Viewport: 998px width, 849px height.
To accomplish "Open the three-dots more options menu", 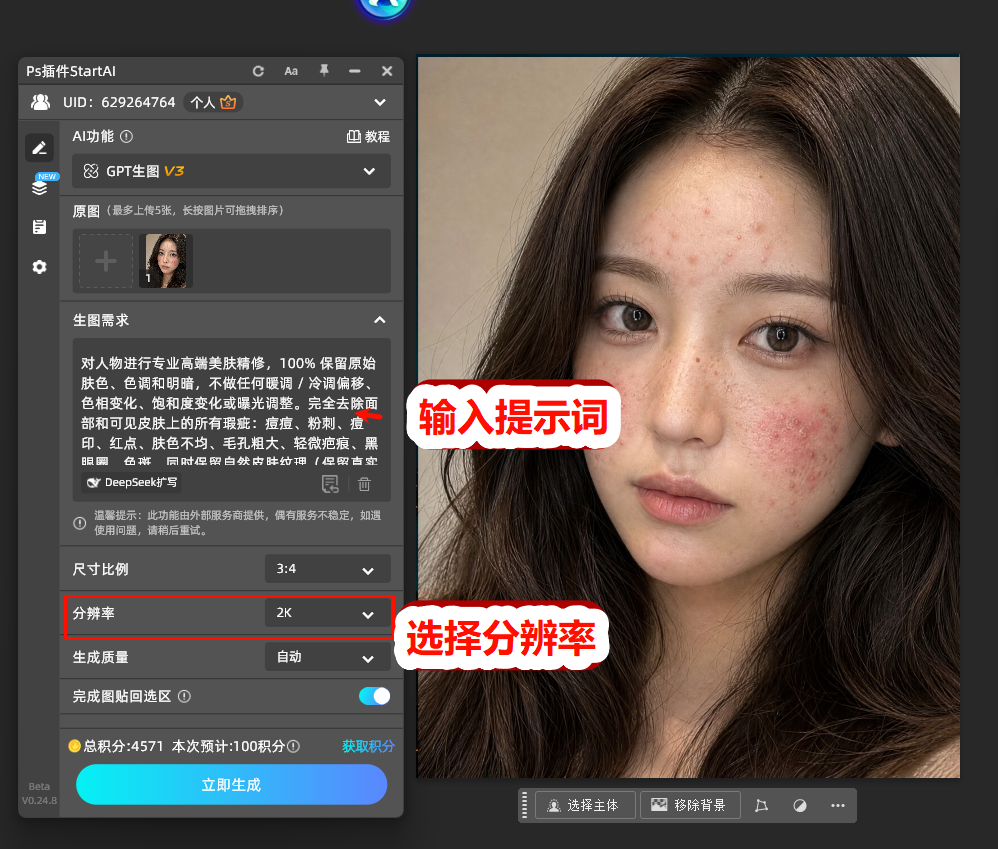I will point(838,806).
